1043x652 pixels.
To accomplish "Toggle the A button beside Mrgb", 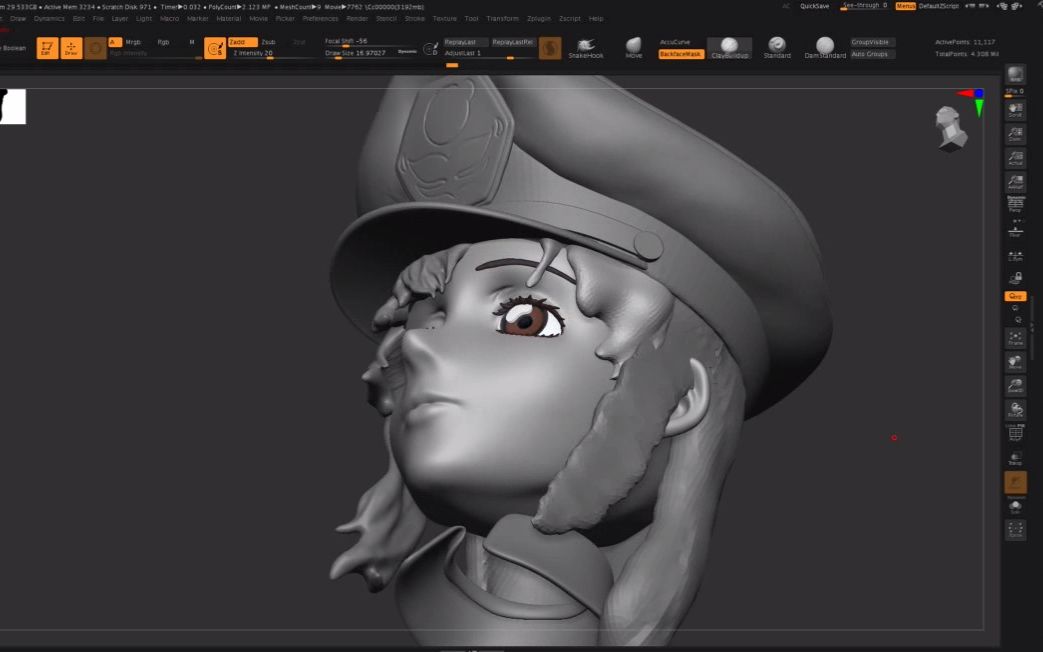I will [x=115, y=42].
